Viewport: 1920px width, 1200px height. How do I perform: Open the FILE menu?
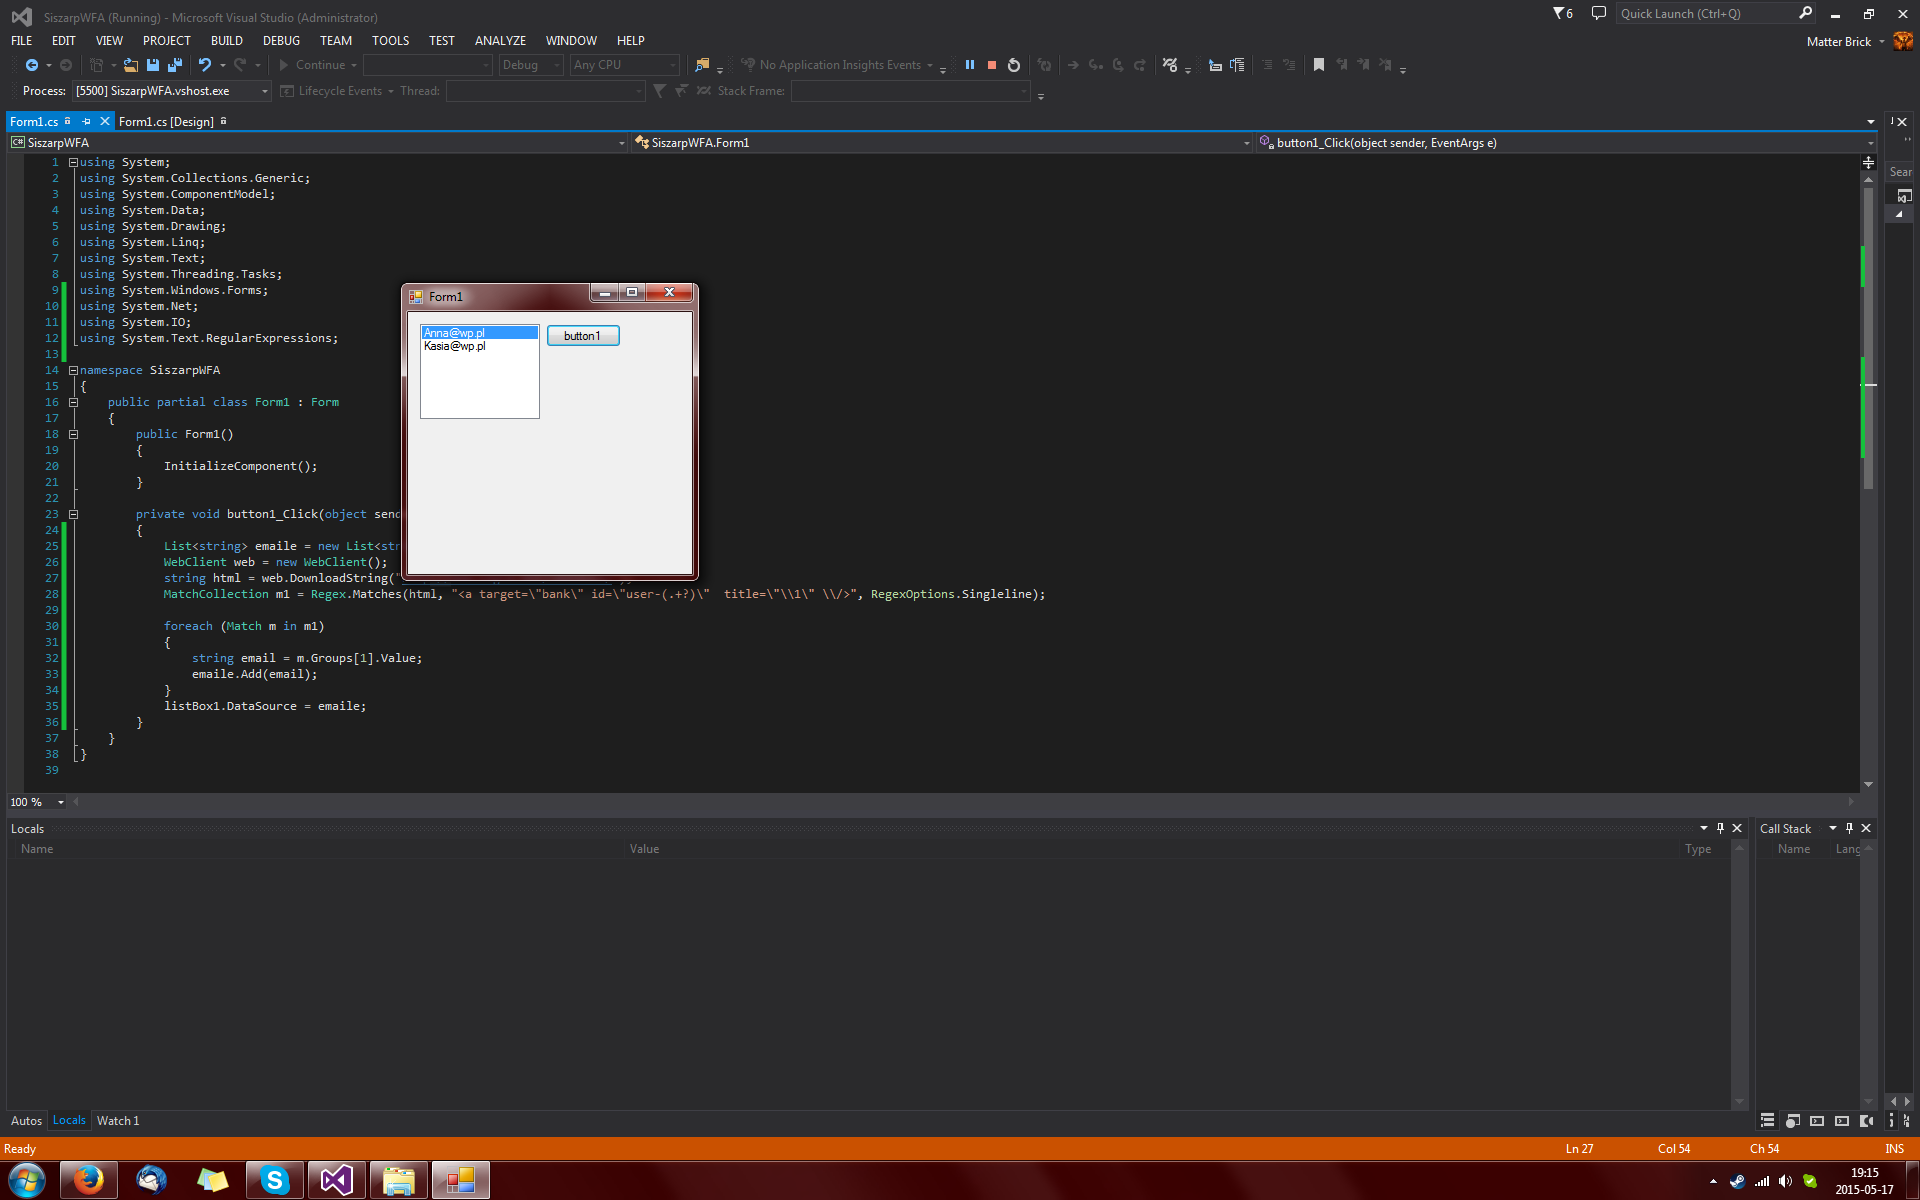pos(21,41)
